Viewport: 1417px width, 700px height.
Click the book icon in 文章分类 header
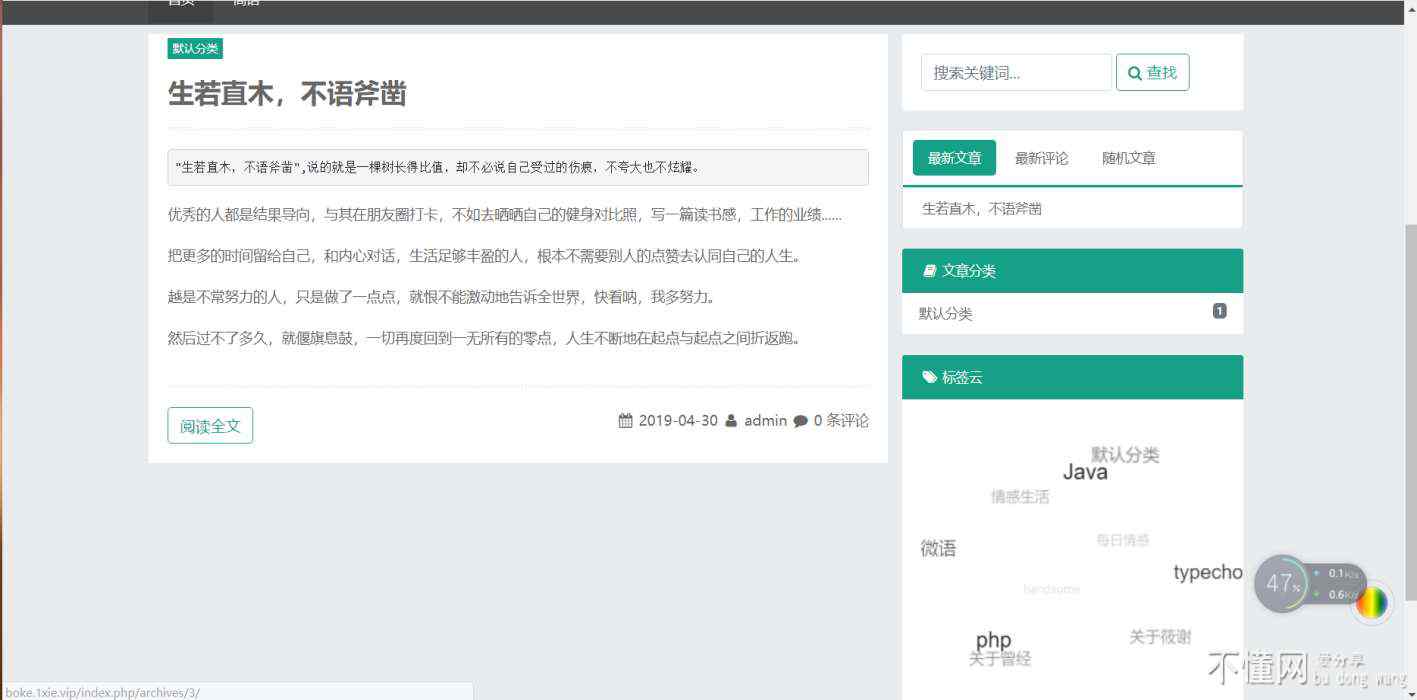(928, 271)
